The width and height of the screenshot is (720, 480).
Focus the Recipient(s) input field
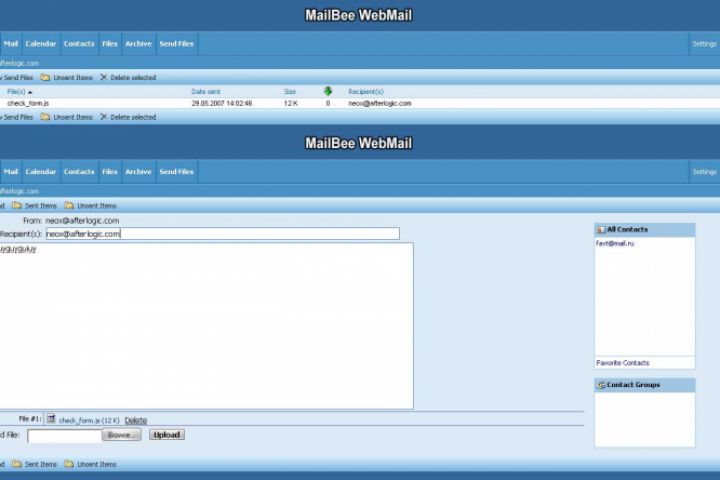tap(223, 233)
